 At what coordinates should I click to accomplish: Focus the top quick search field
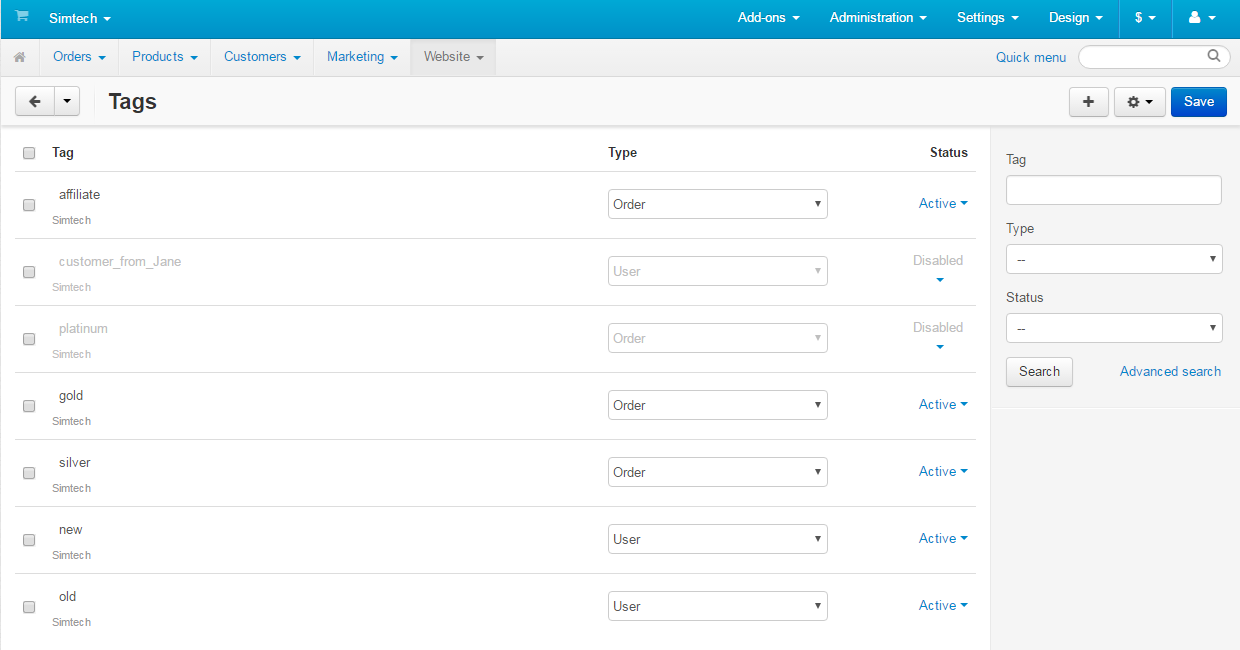1154,57
